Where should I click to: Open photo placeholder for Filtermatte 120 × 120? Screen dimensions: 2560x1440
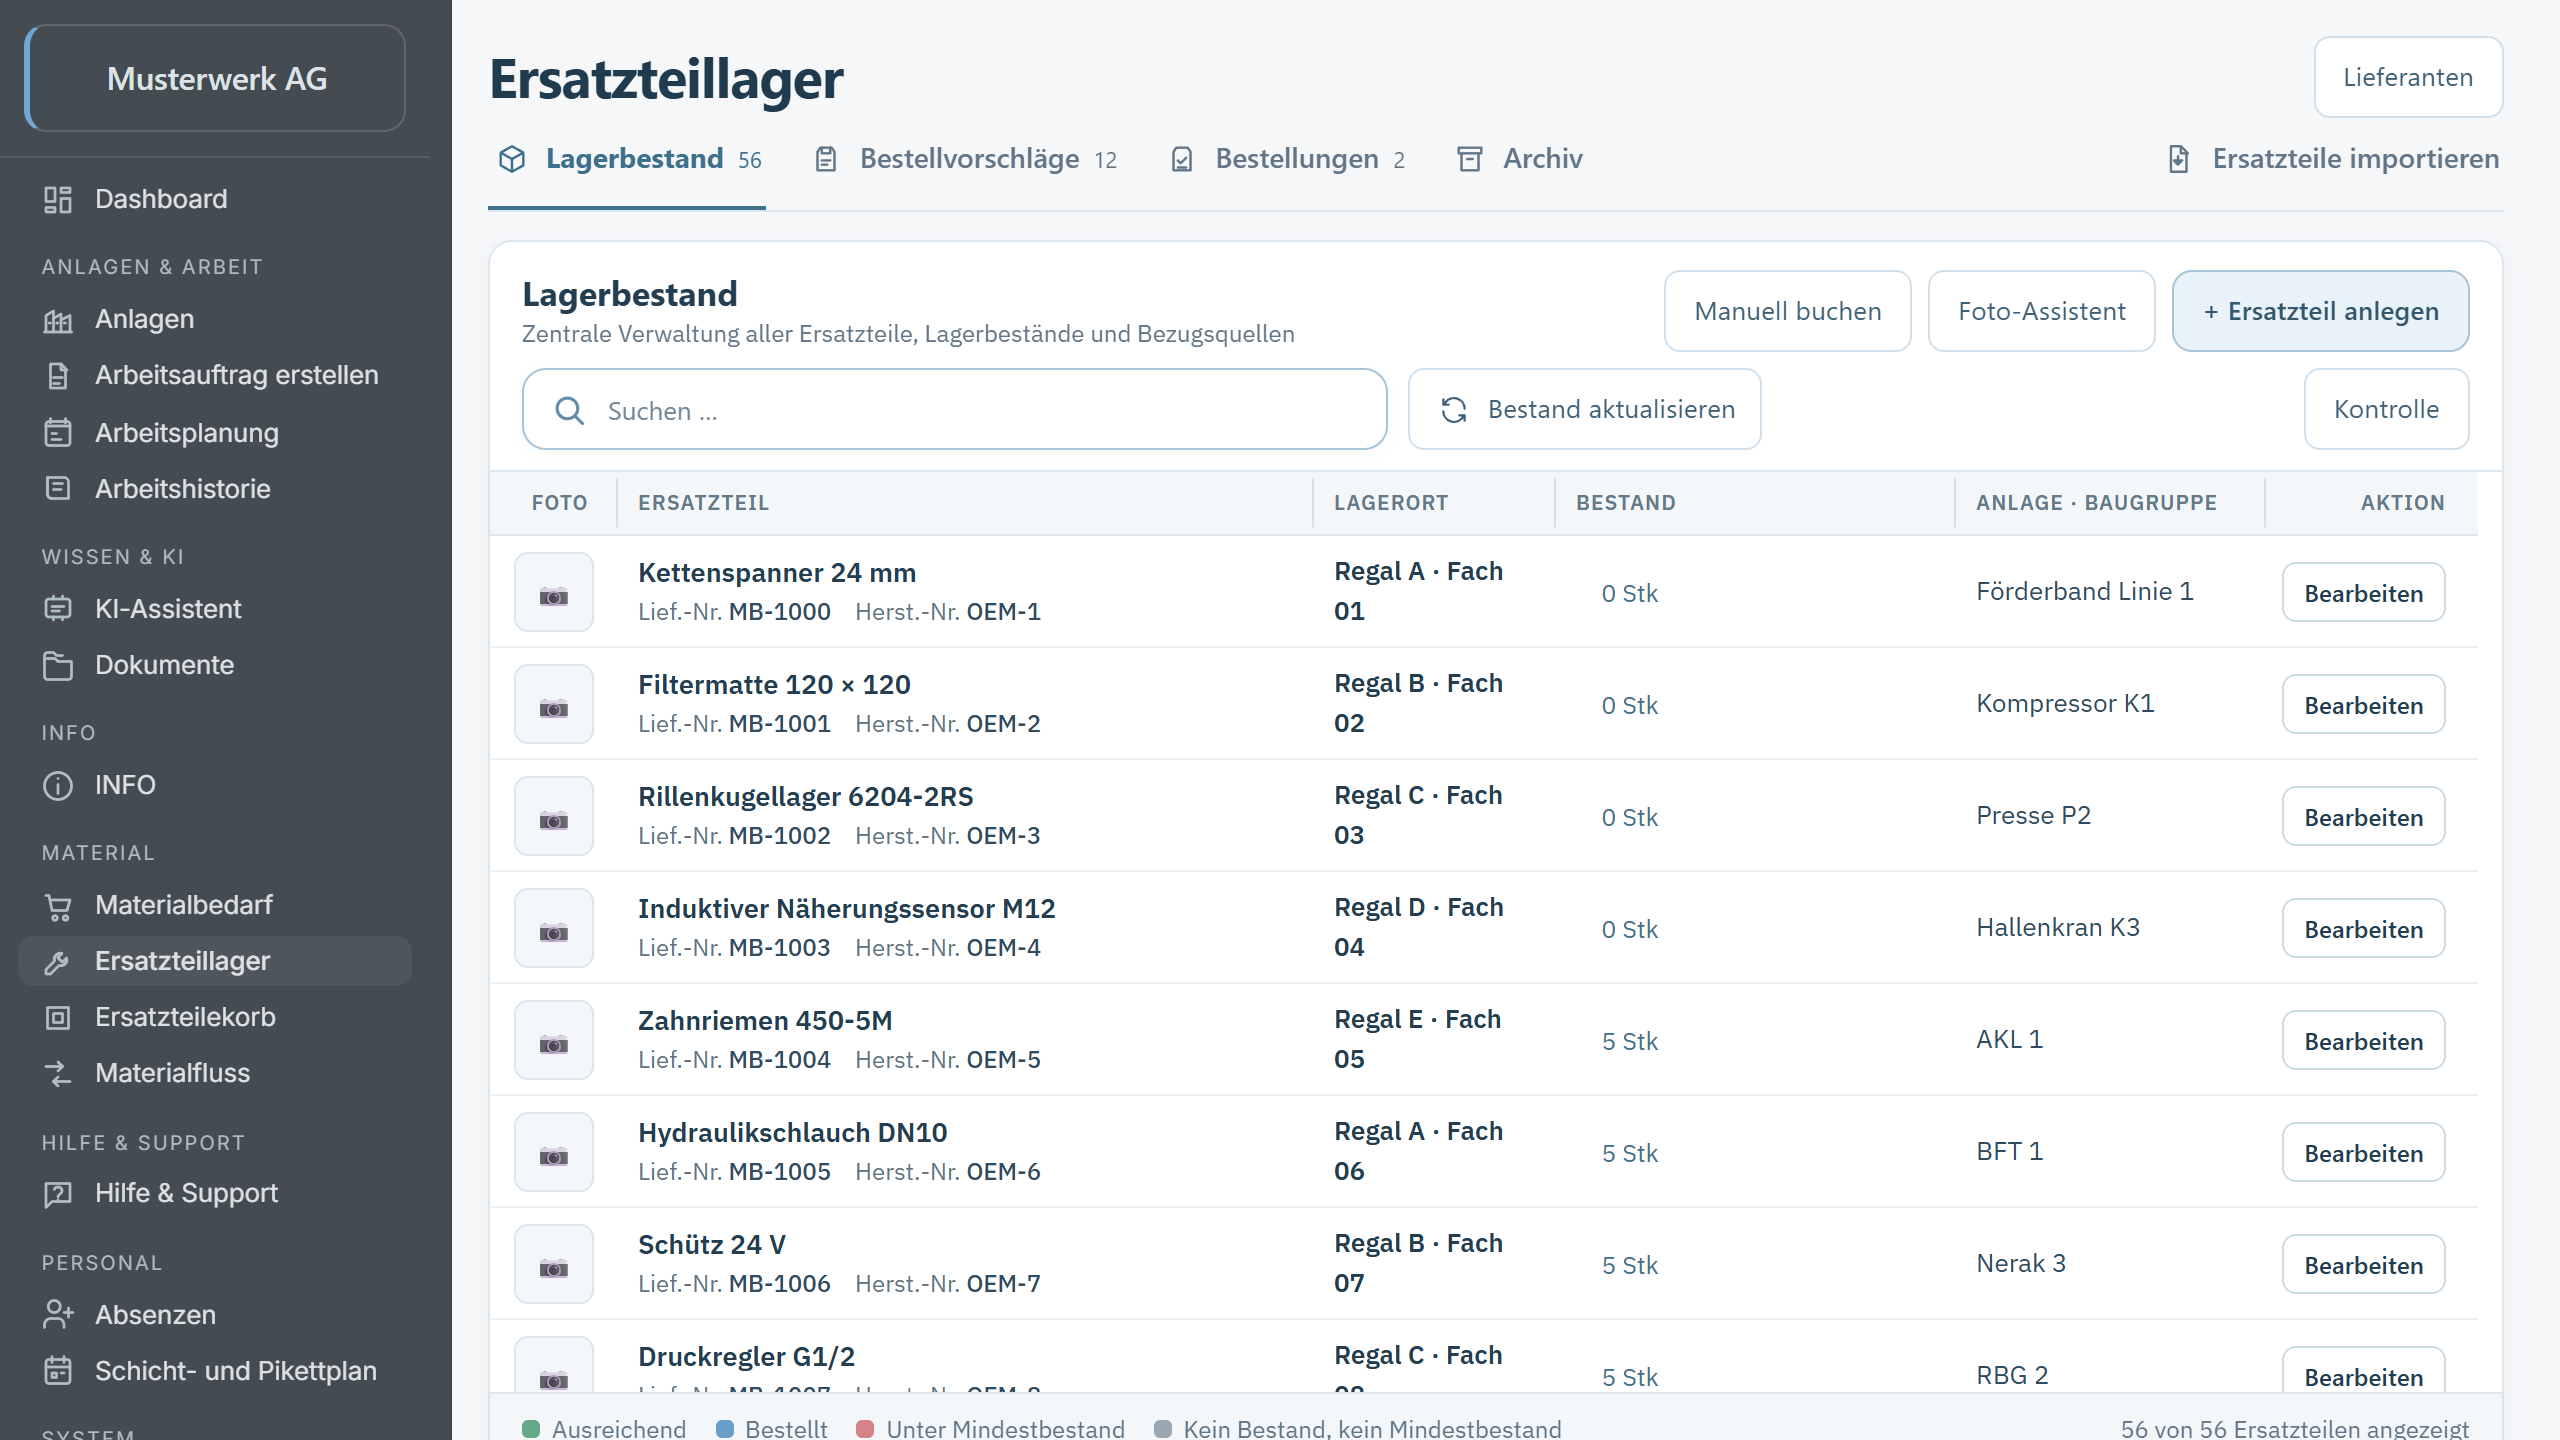(x=554, y=705)
